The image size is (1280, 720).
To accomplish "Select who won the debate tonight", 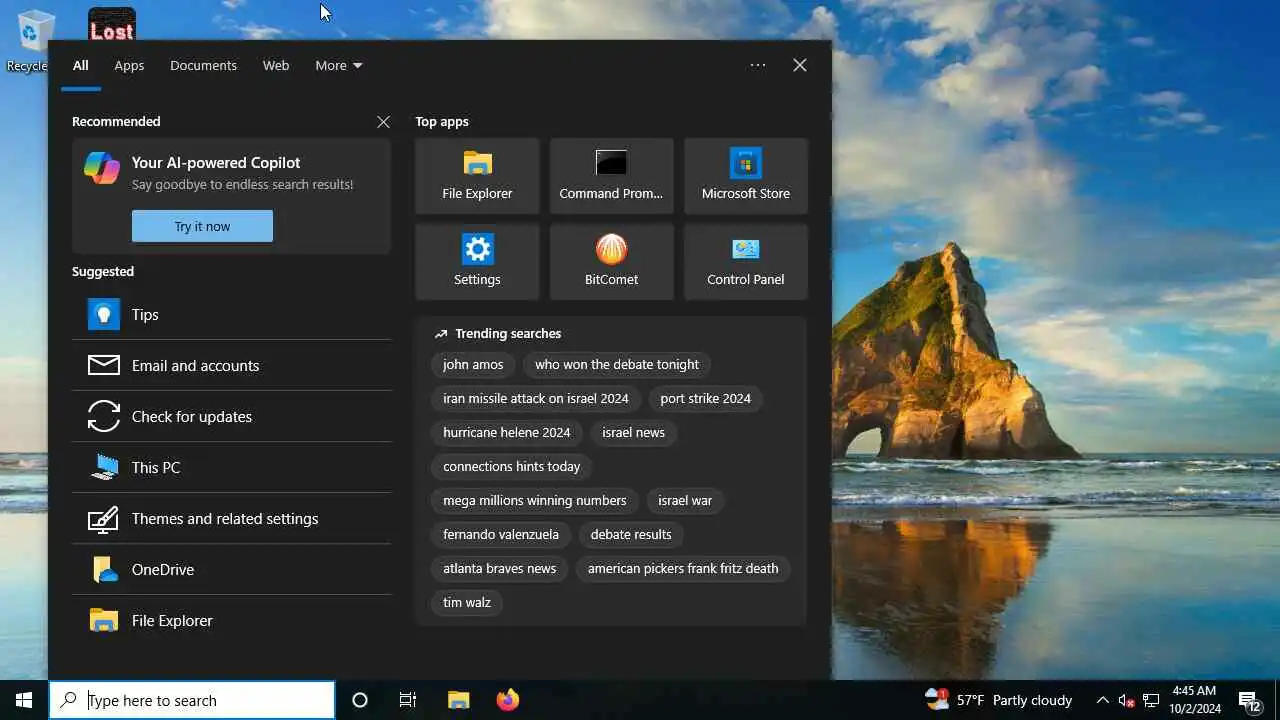I will pos(617,364).
